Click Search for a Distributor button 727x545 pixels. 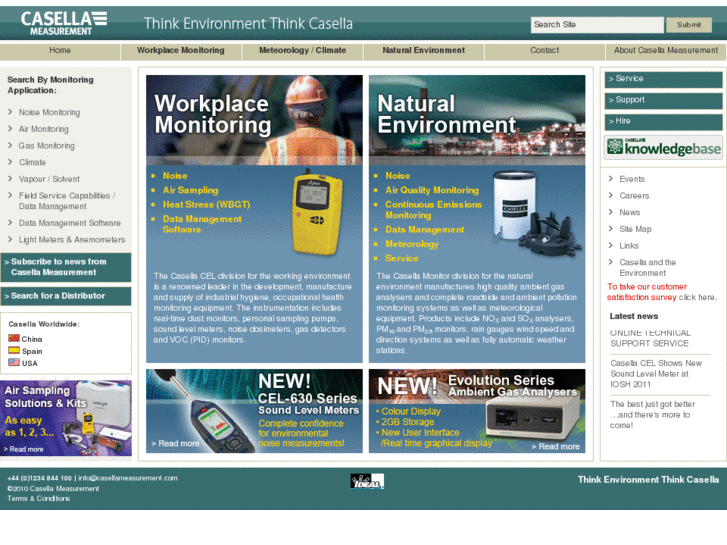(66, 296)
